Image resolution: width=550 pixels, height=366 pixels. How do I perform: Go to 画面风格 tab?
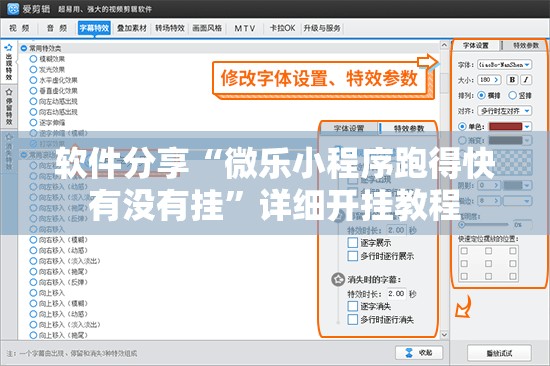(x=207, y=28)
